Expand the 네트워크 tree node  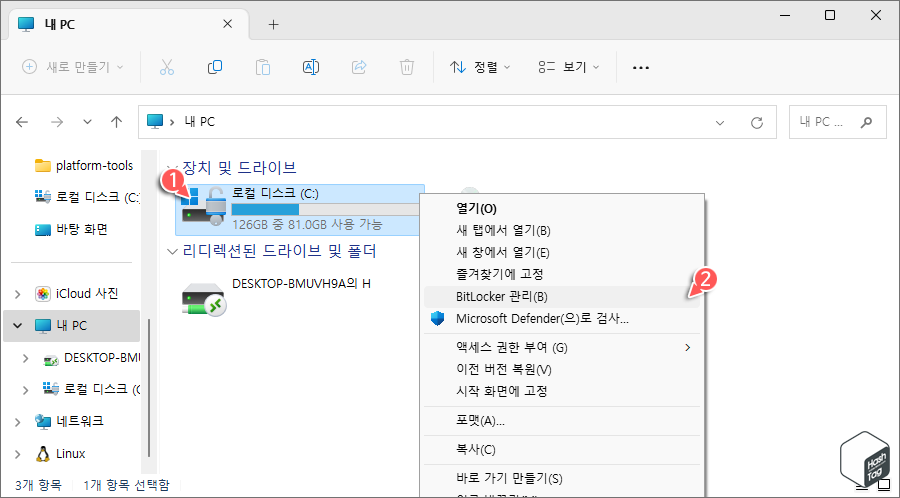[x=18, y=421]
